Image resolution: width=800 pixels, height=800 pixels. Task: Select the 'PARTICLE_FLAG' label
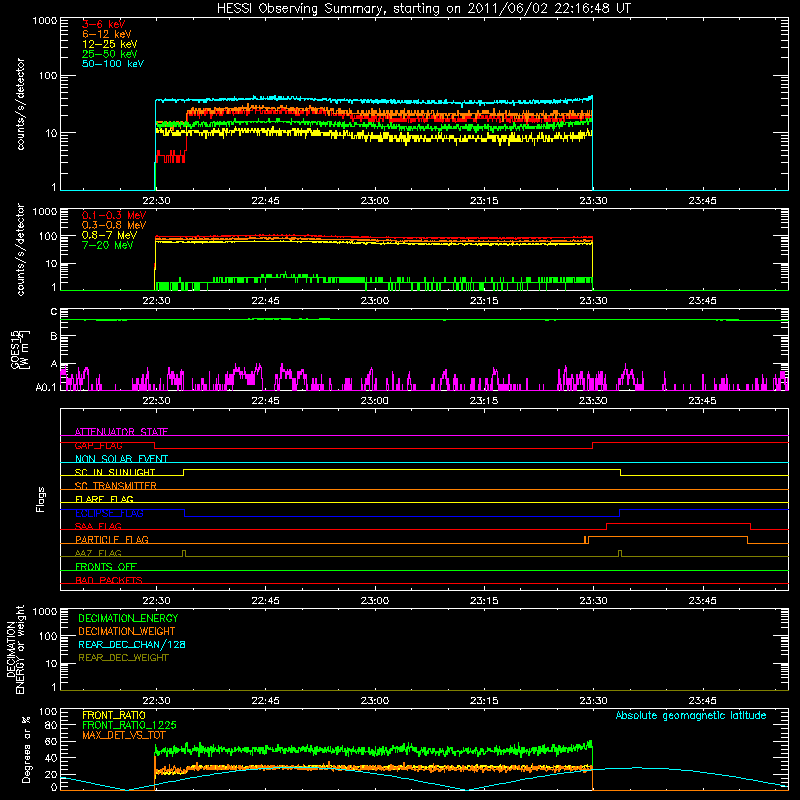pyautogui.click(x=112, y=540)
